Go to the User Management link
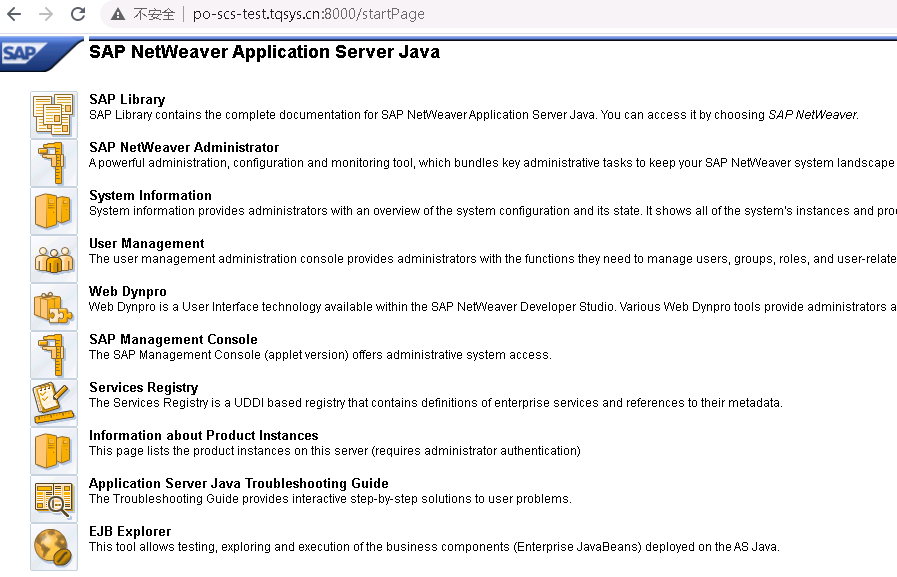 [x=146, y=244]
